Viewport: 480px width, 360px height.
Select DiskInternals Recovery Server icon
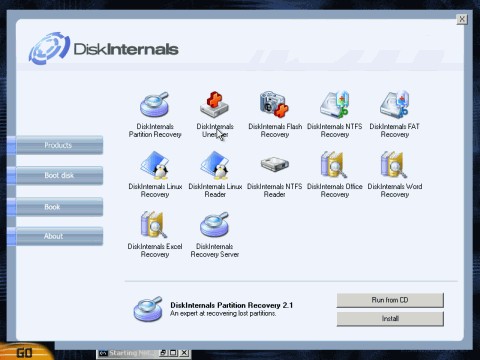214,224
